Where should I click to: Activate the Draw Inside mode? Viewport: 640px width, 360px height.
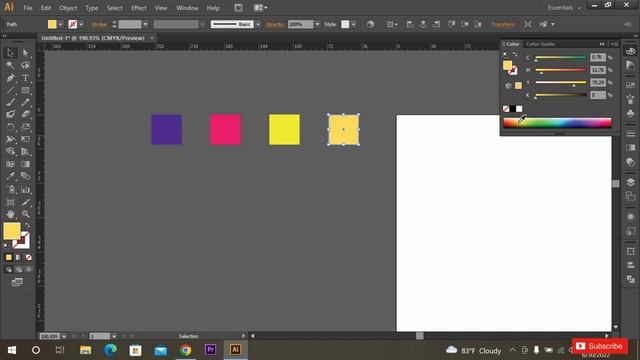point(28,269)
